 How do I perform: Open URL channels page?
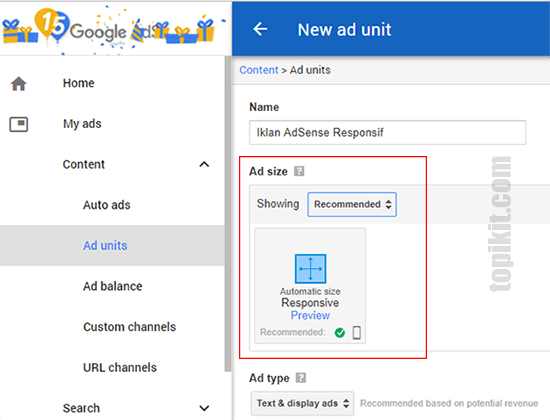coord(120,368)
